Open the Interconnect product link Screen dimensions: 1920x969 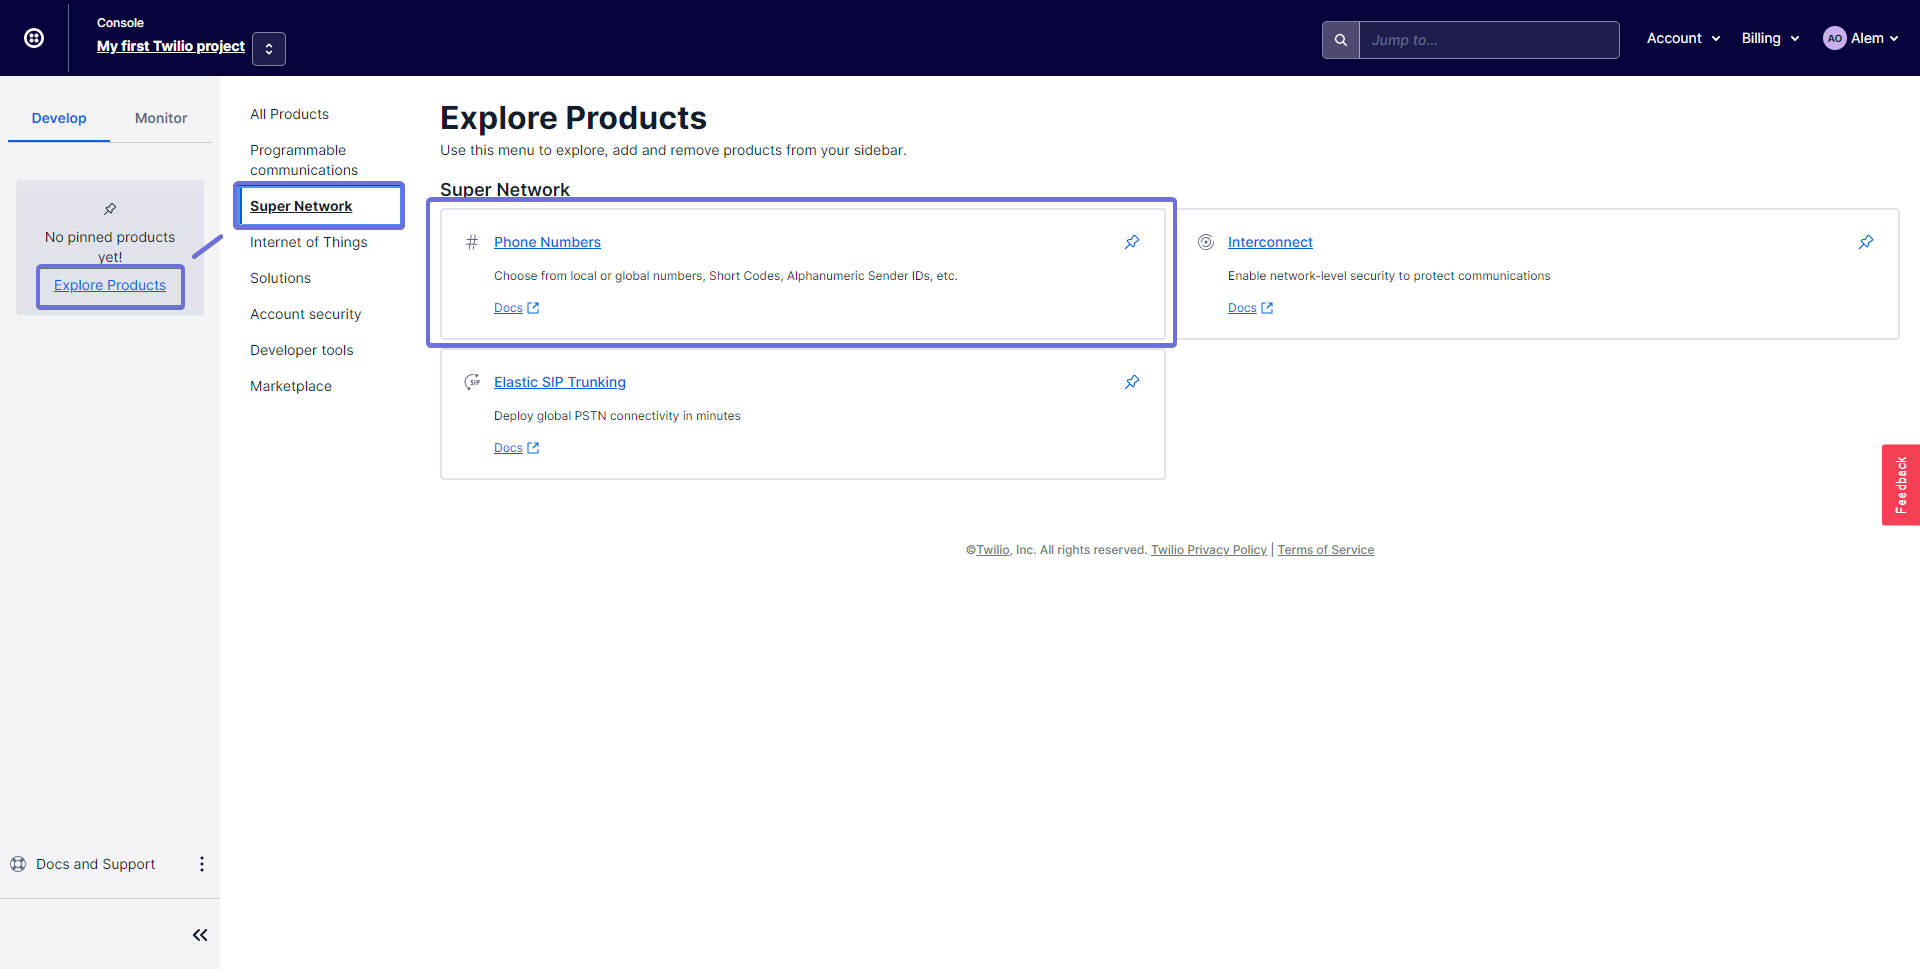point(1270,242)
